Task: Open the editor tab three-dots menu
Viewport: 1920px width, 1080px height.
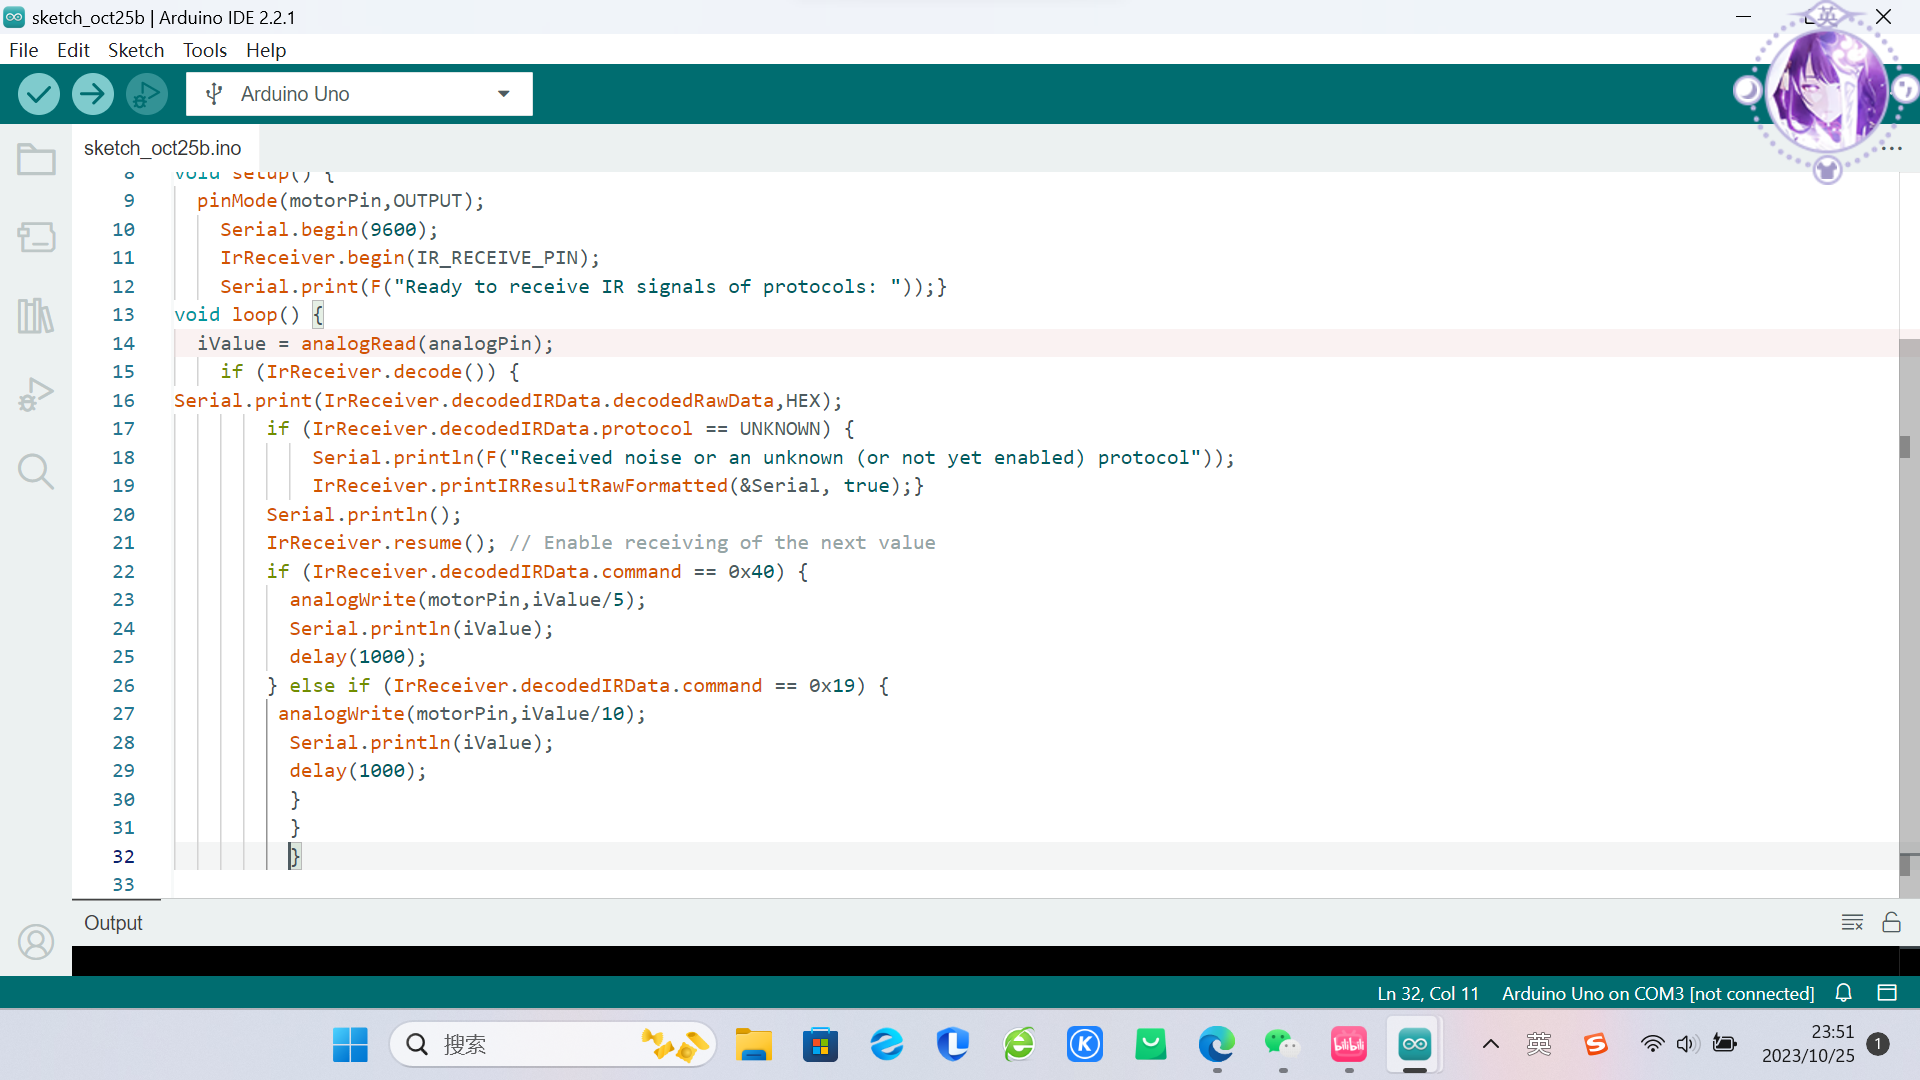Action: click(x=1891, y=149)
